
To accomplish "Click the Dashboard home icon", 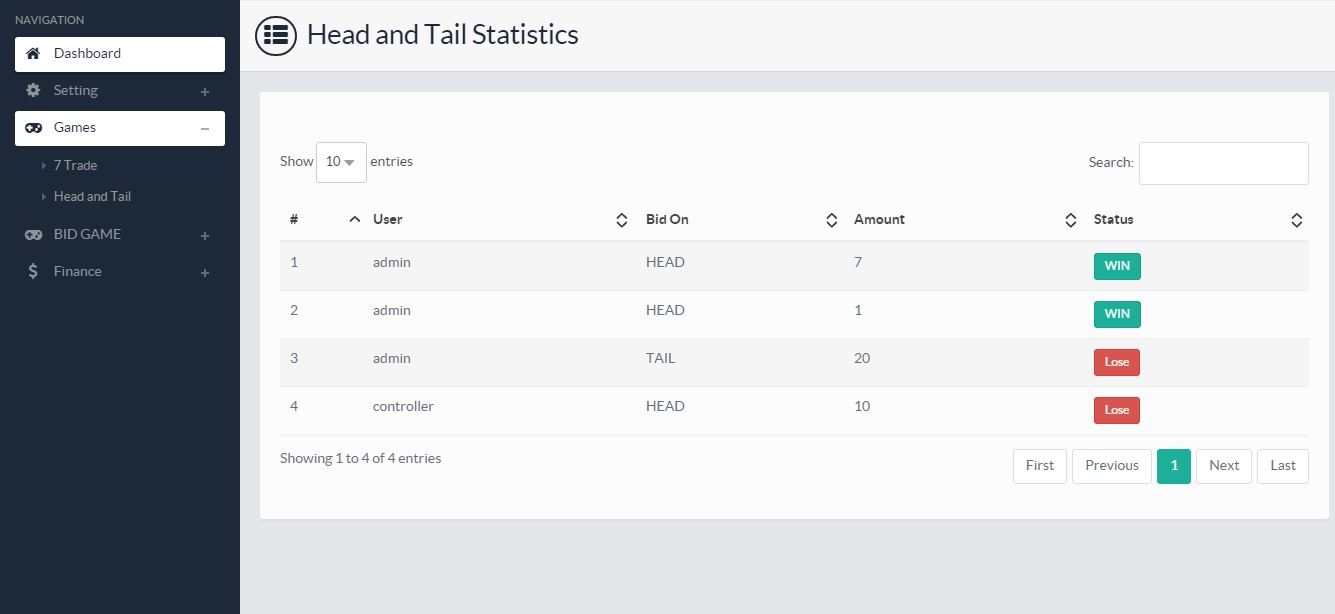I will (x=33, y=54).
